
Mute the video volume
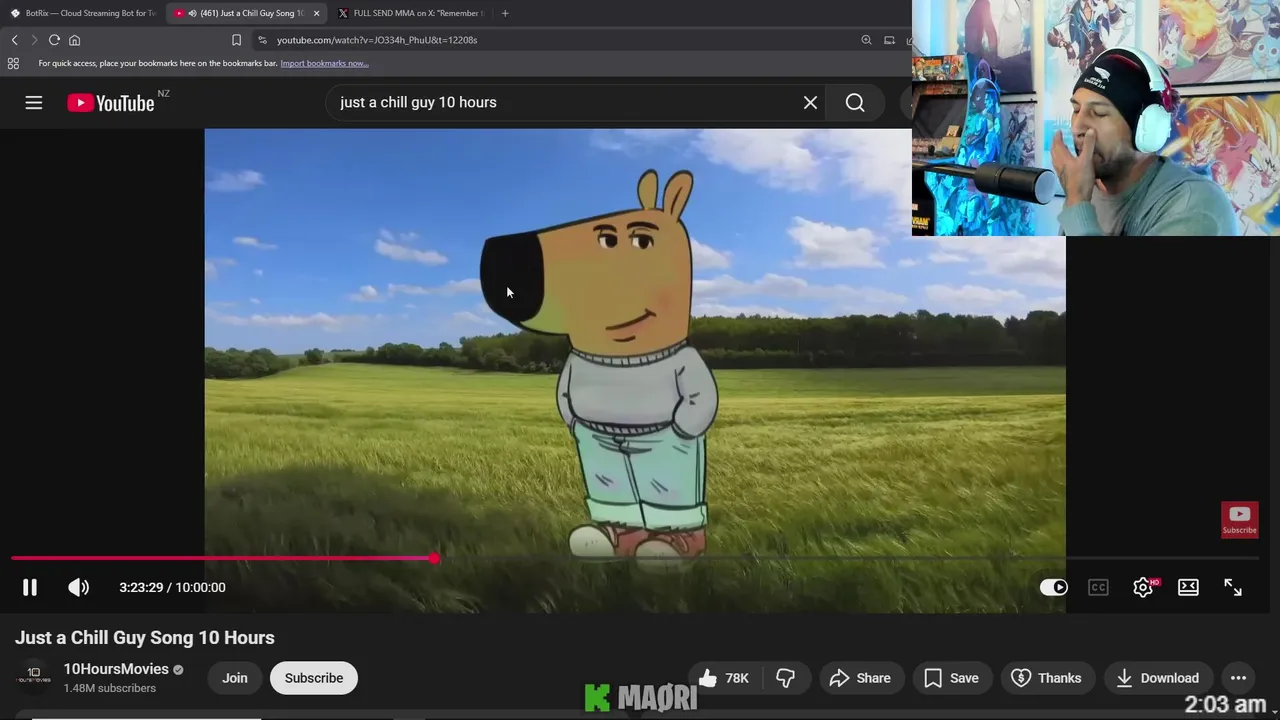(78, 587)
